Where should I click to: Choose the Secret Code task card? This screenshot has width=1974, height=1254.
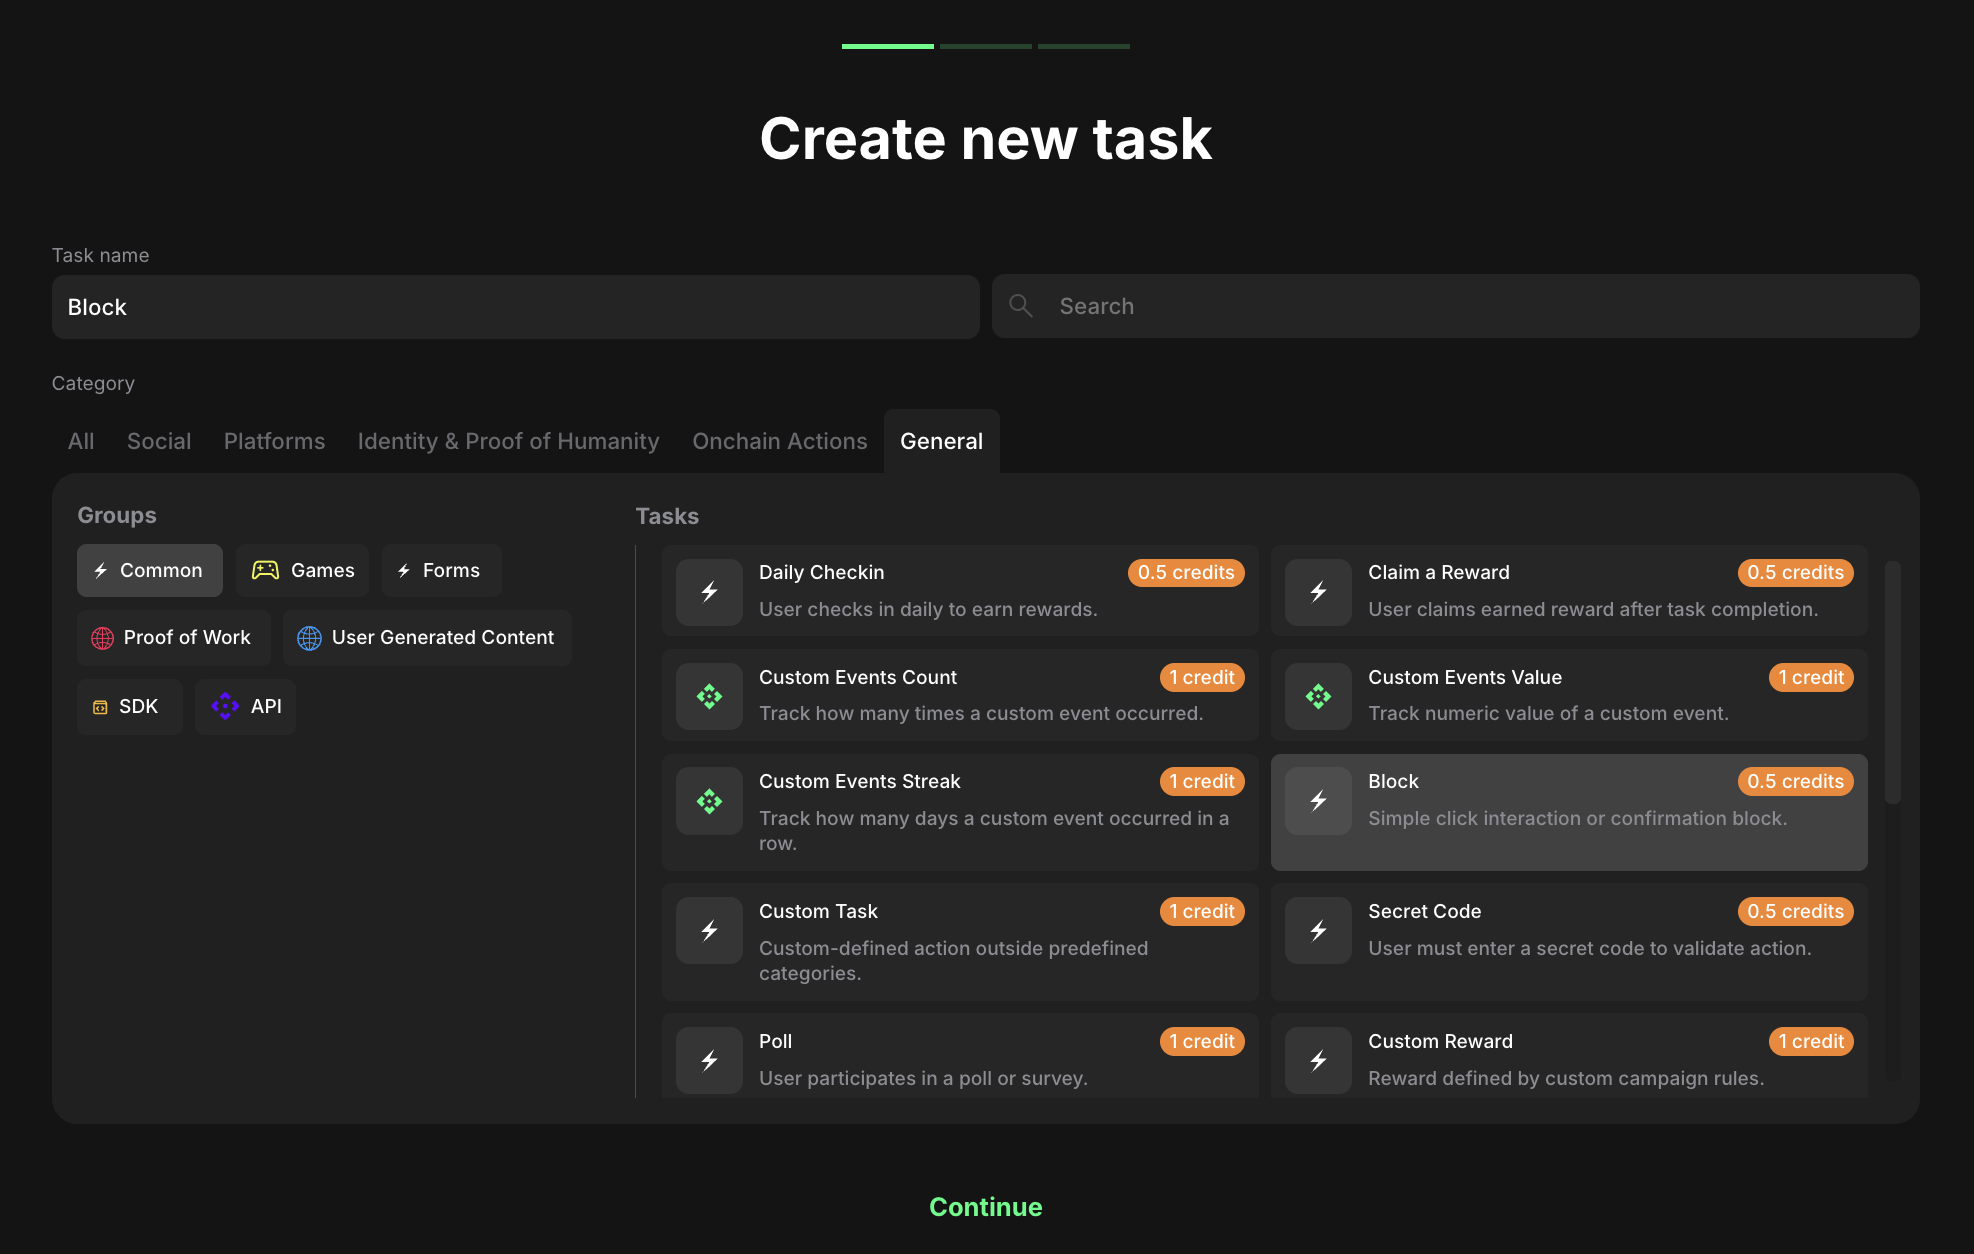(1569, 941)
